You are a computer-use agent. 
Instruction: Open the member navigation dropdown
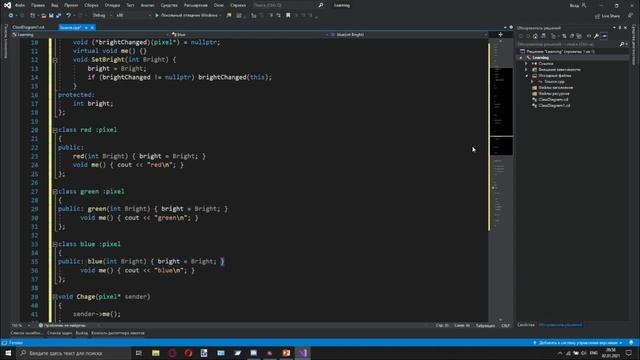[408, 35]
